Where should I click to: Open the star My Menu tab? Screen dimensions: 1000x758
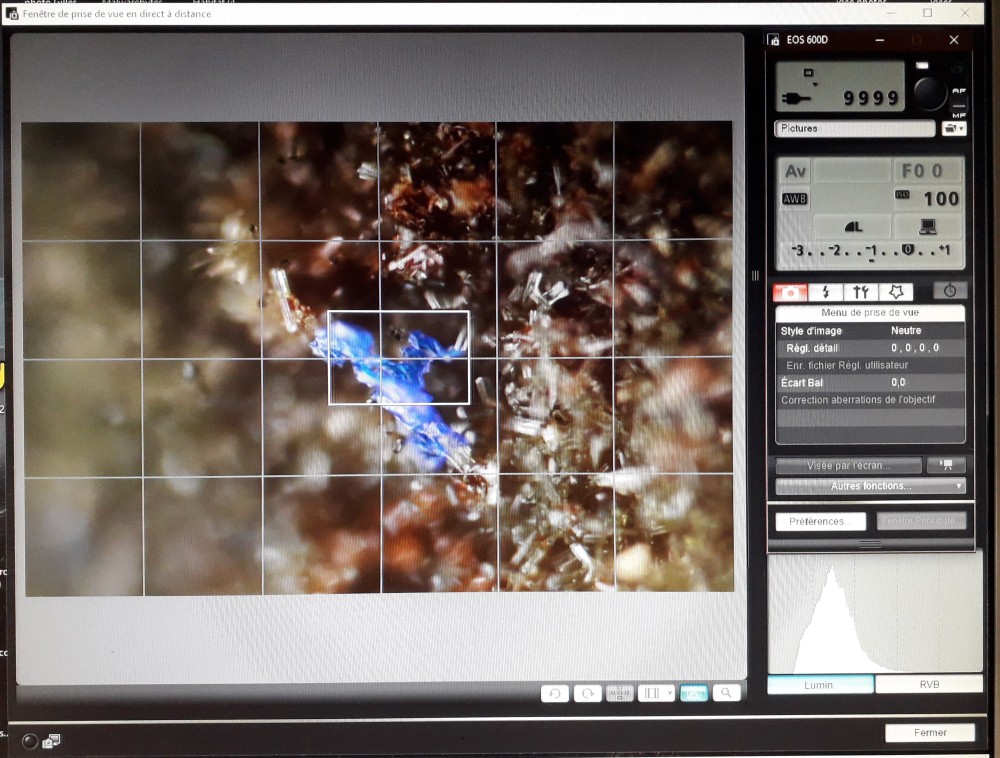(895, 292)
